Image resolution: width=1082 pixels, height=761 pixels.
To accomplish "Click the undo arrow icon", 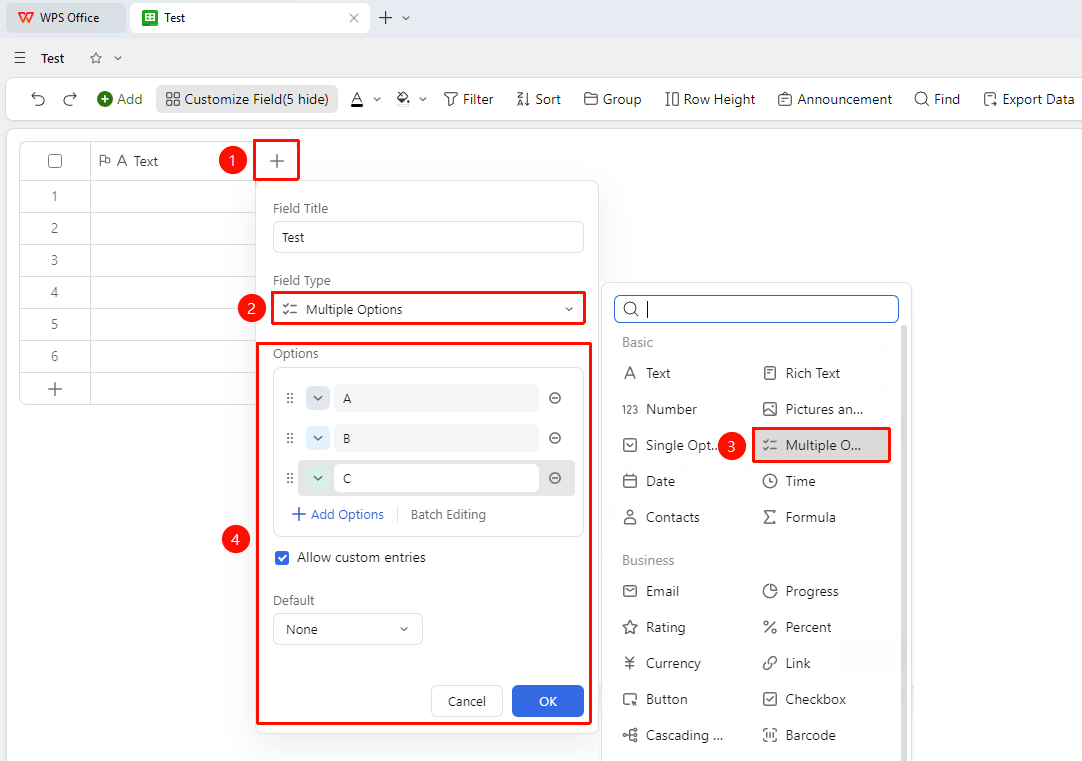I will (38, 99).
